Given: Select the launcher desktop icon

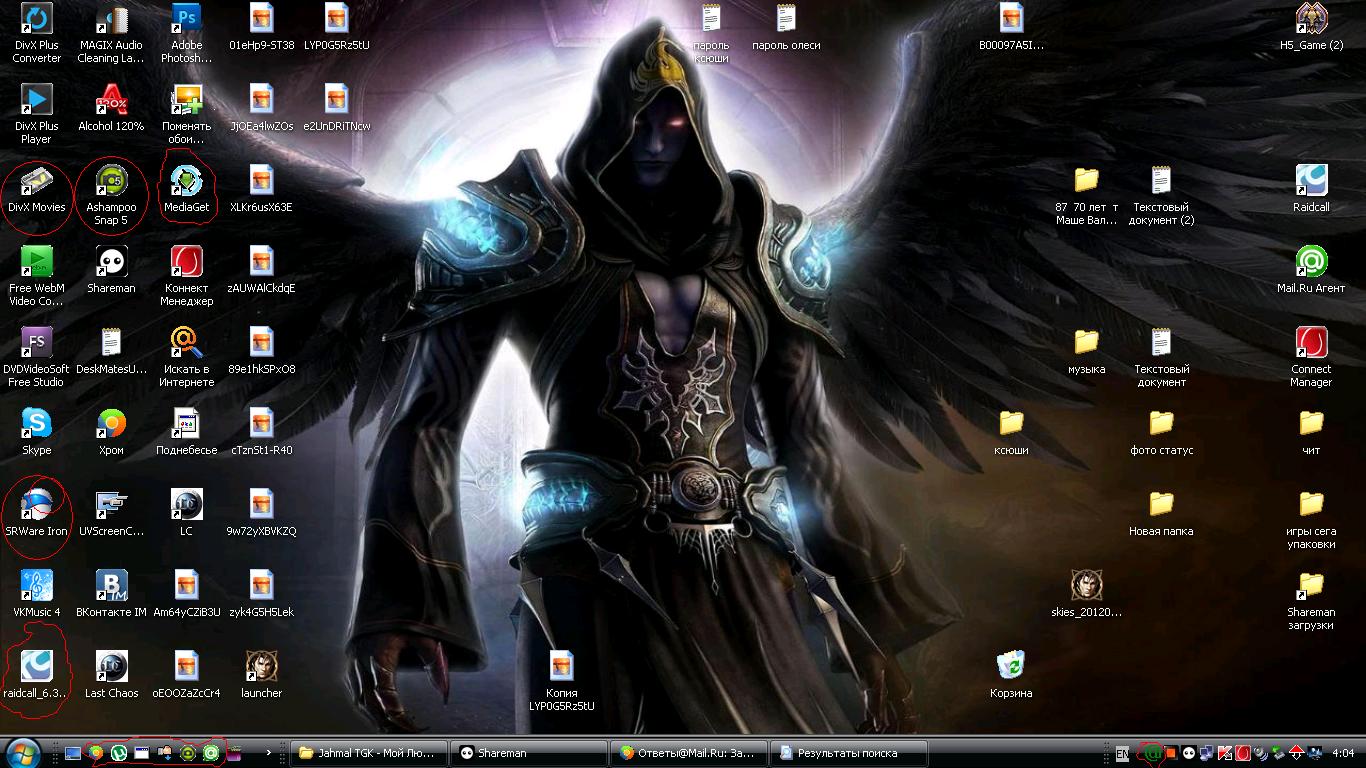Looking at the screenshot, I should pos(261,675).
